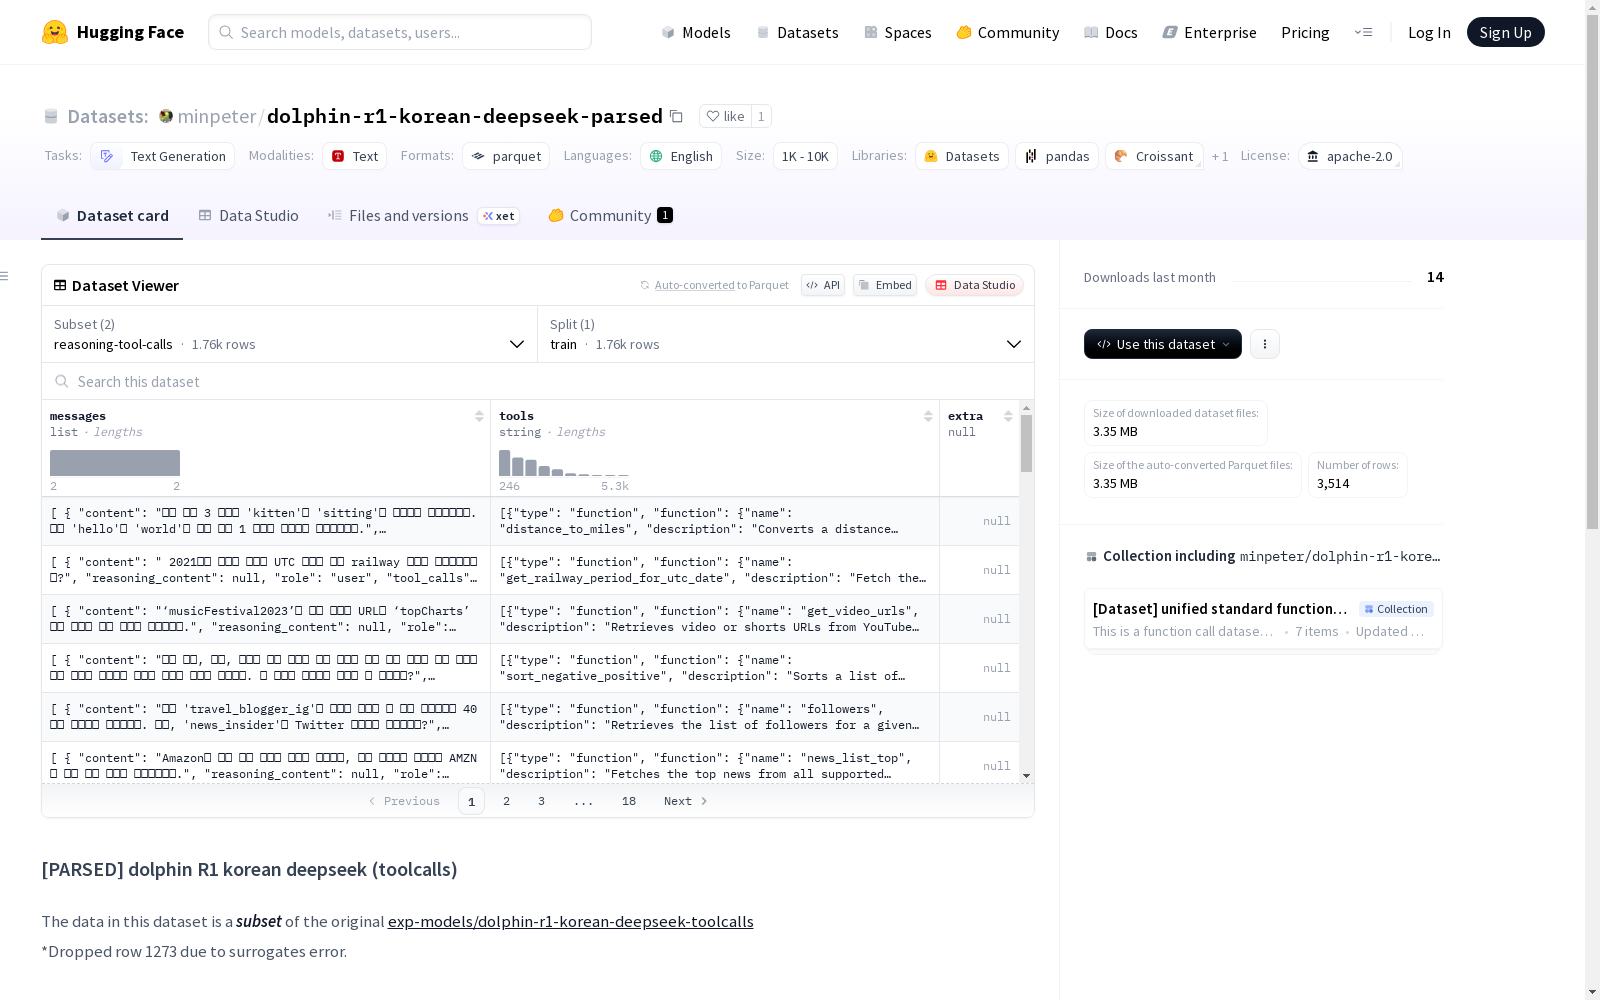Open the more options kebab menu

click(1265, 344)
